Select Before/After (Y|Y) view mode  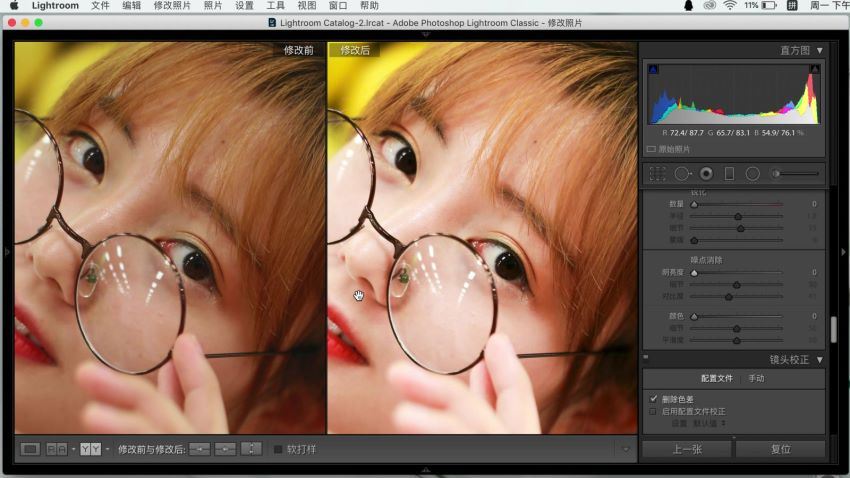[91, 449]
